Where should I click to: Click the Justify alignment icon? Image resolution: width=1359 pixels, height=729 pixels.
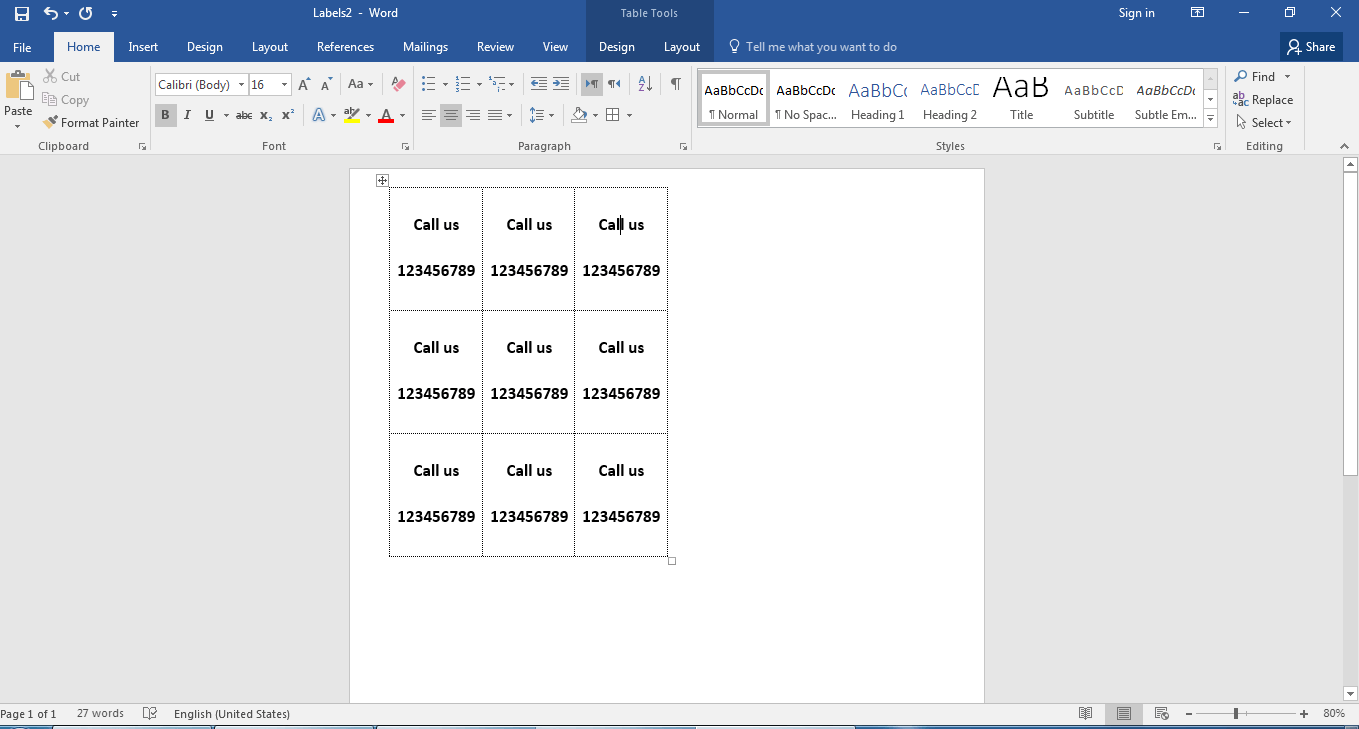495,115
